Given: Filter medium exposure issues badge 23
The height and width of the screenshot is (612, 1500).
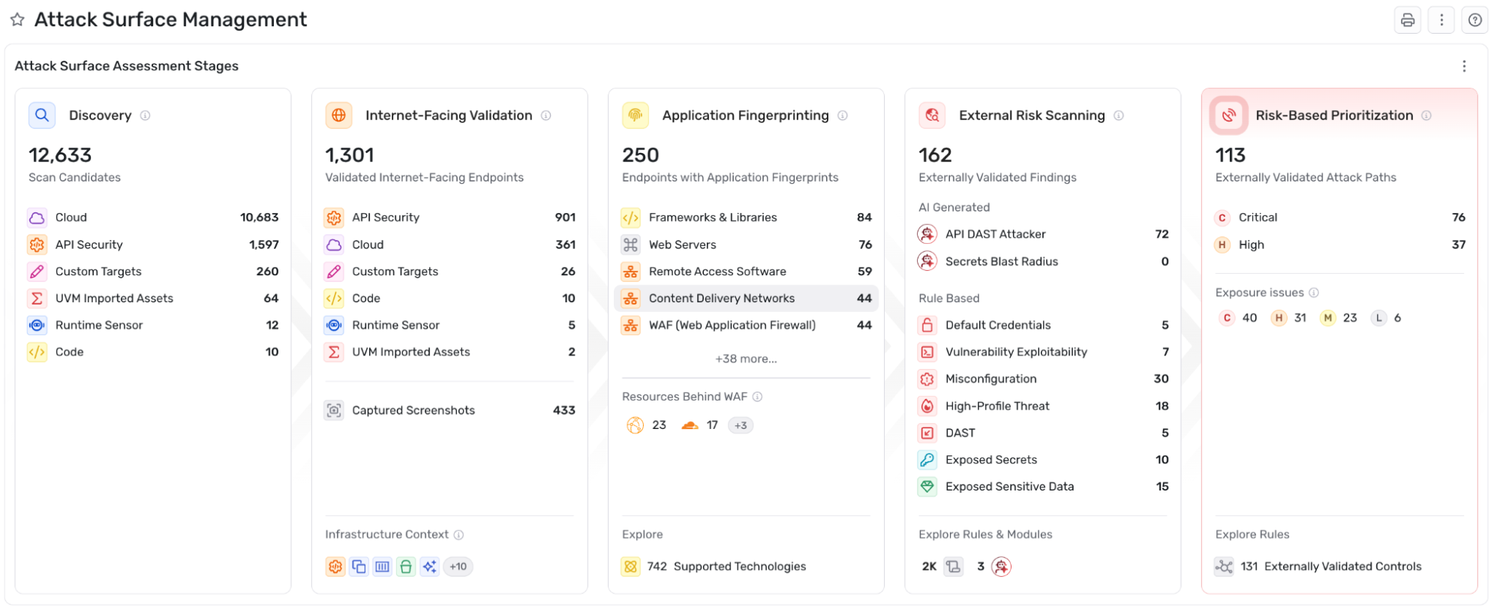Looking at the screenshot, I should [x=1339, y=318].
